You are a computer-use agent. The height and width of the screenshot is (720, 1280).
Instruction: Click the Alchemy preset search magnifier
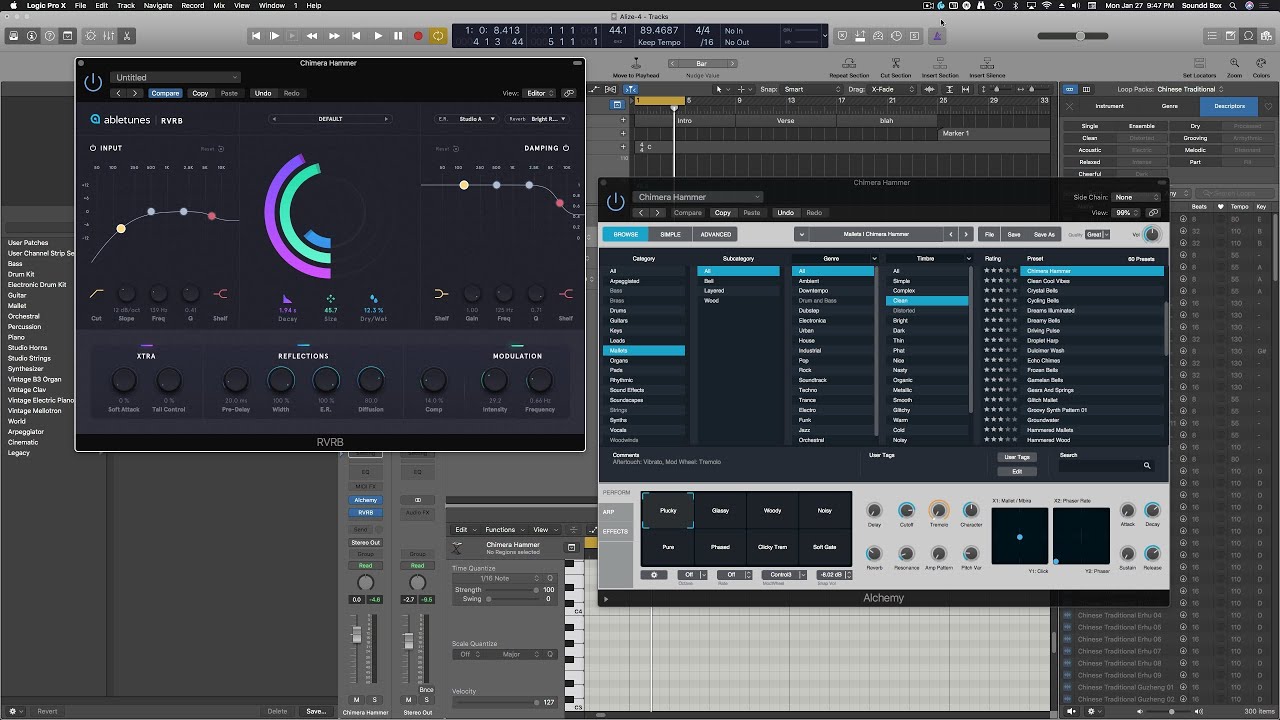click(x=1147, y=466)
